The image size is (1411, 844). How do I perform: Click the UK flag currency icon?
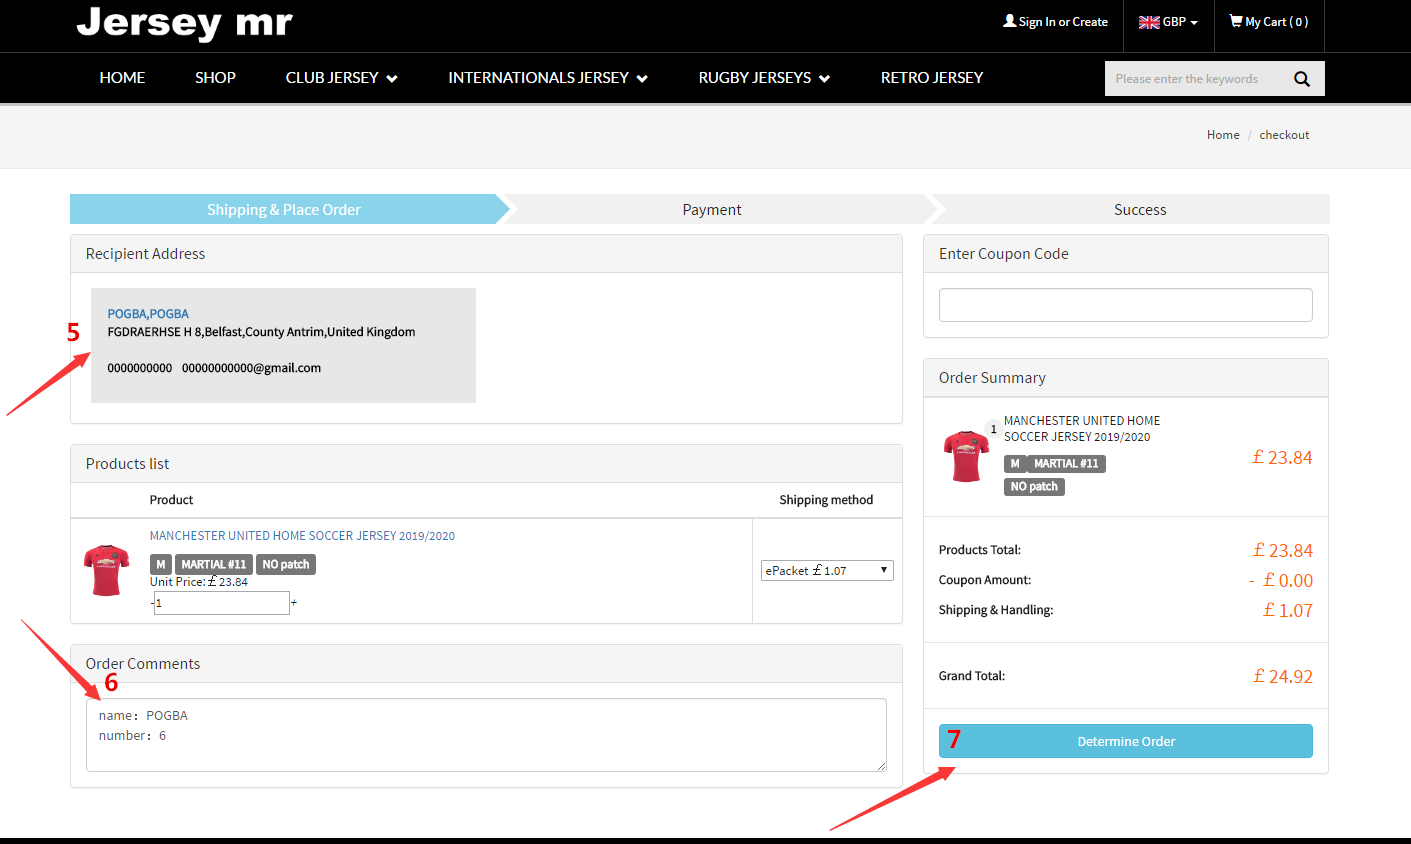tap(1149, 22)
